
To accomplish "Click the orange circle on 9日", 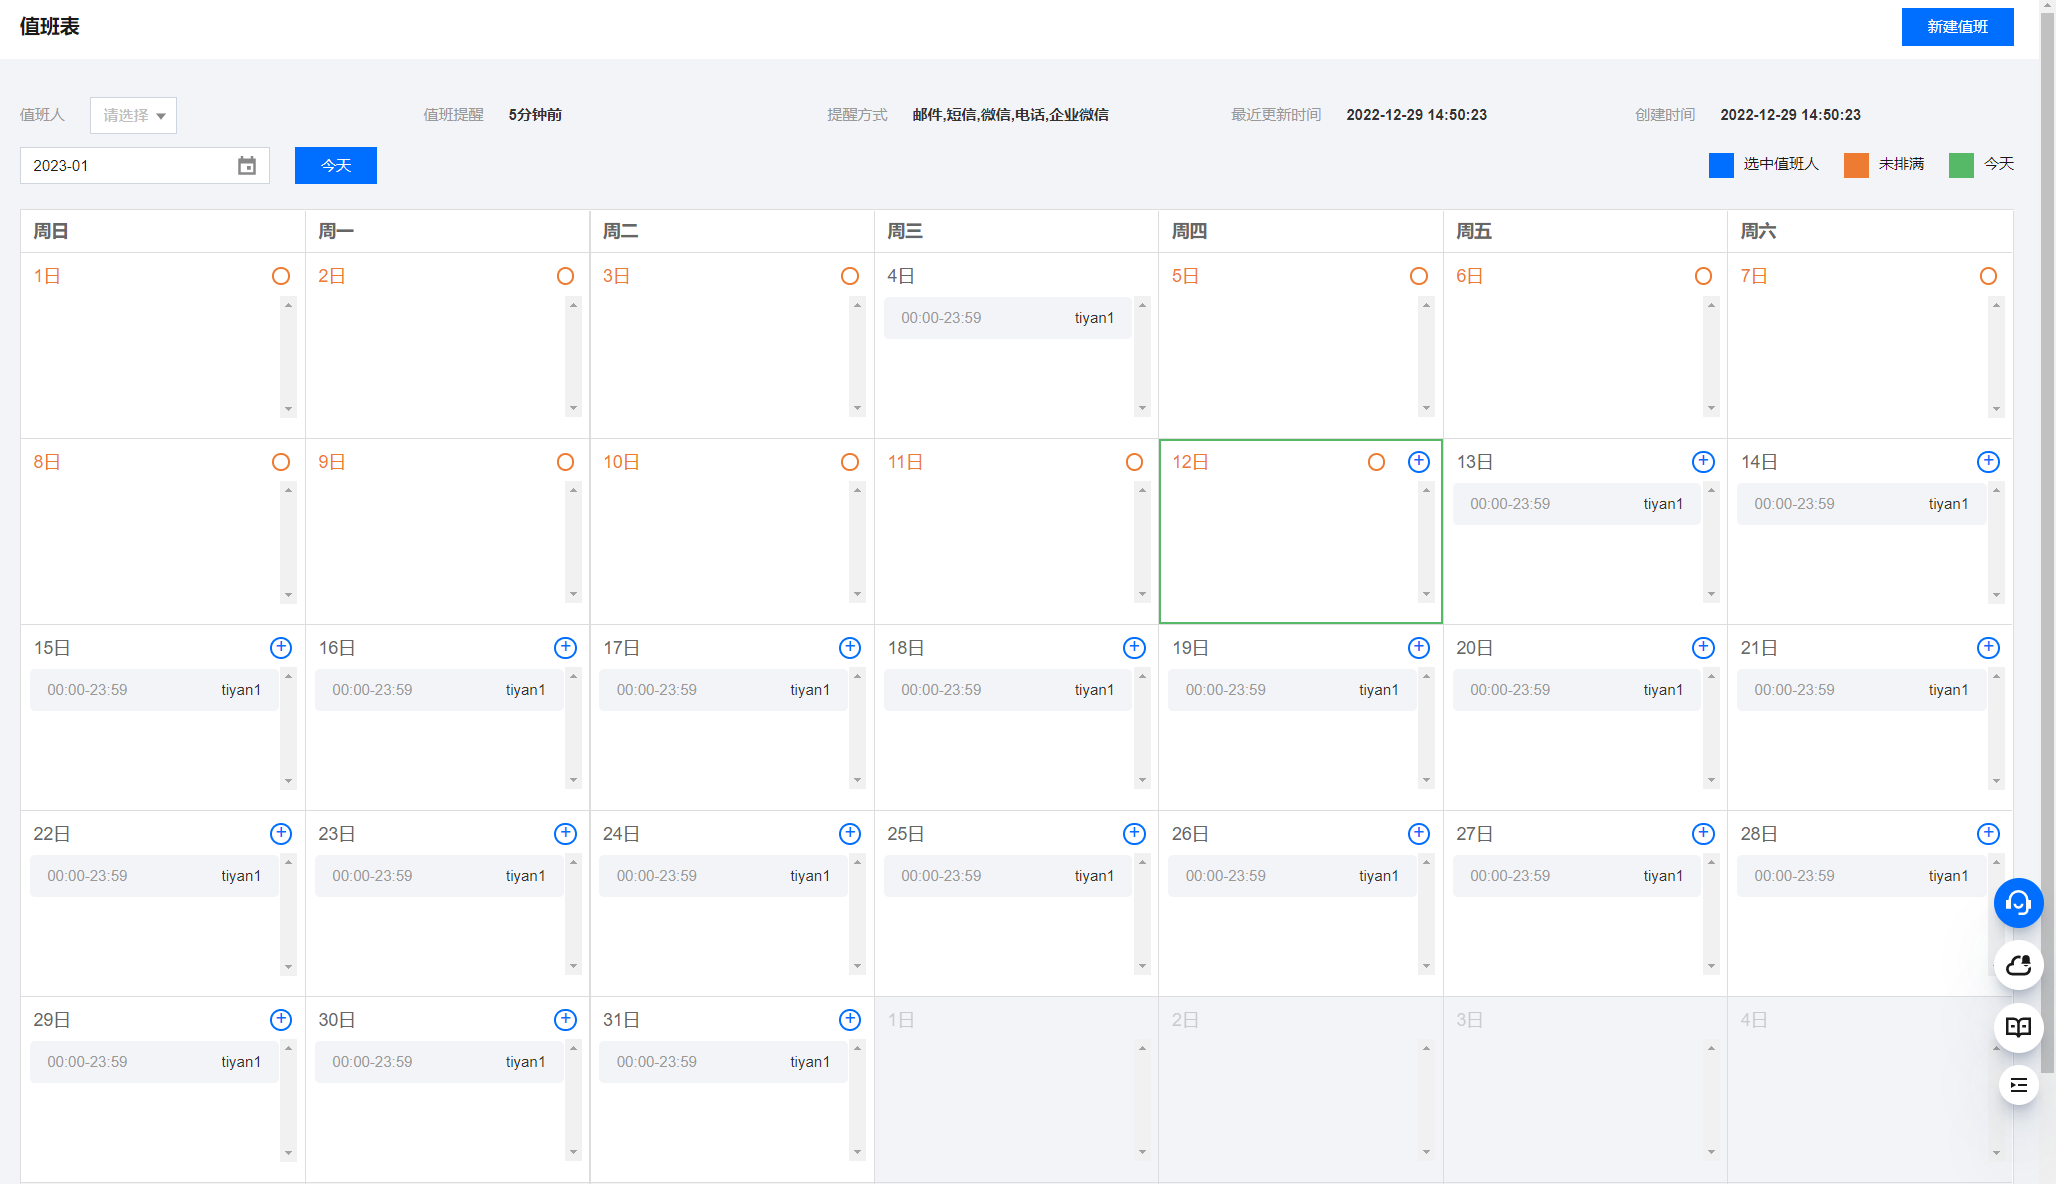I will pos(565,462).
